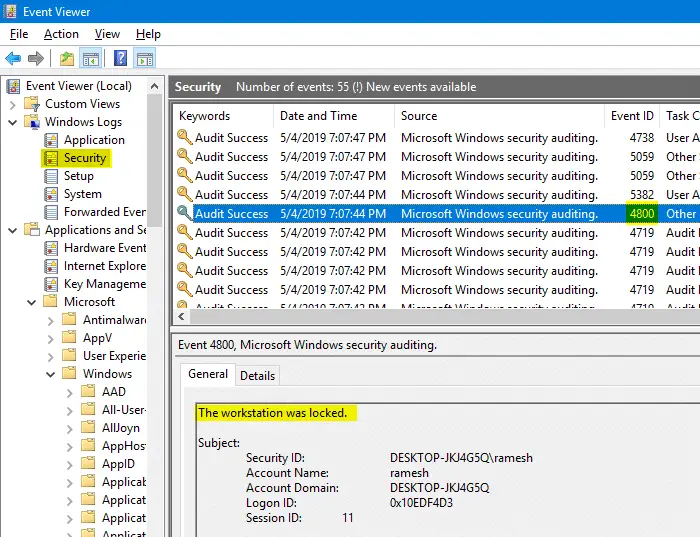Select the Security log in tree

85,158
